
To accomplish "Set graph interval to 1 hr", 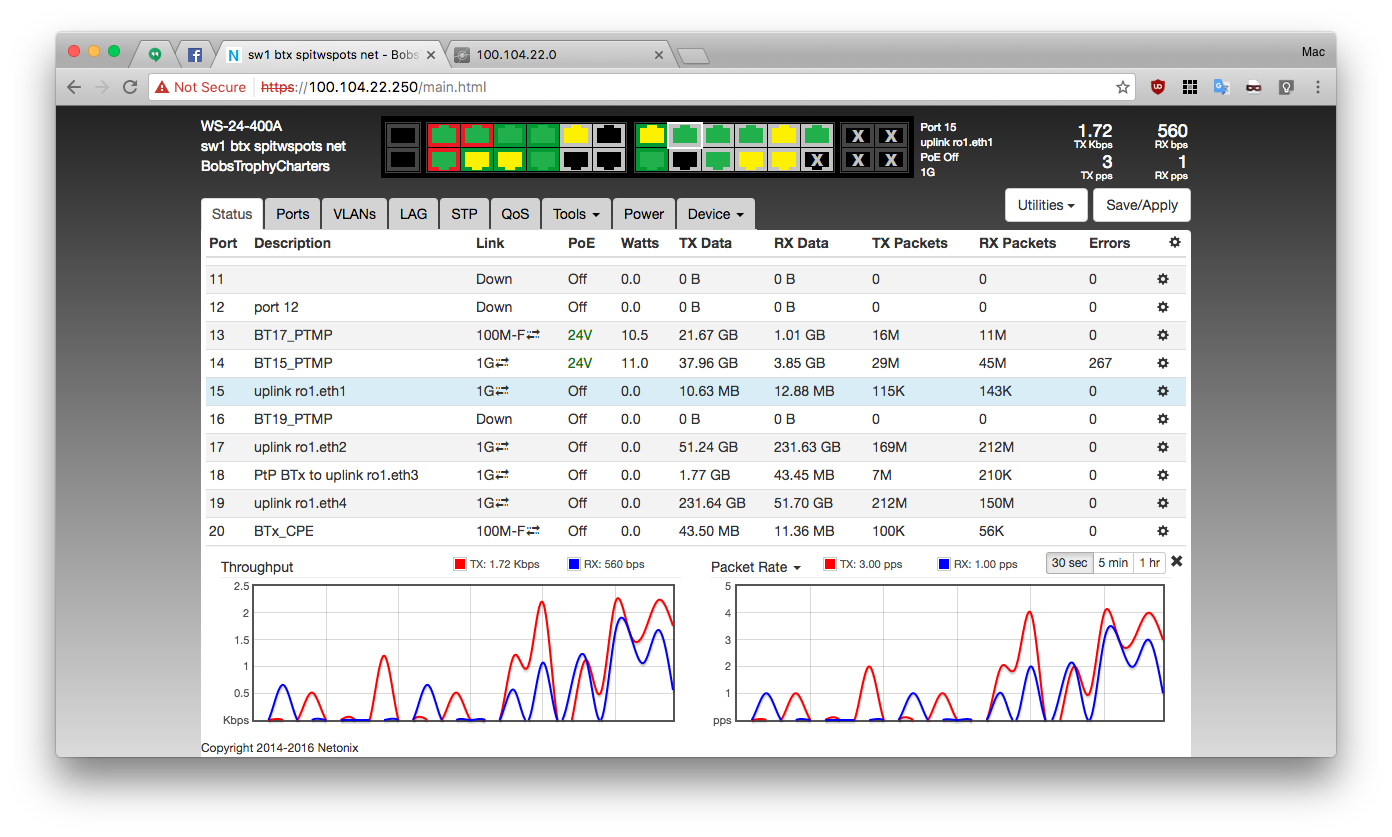I will [1149, 563].
